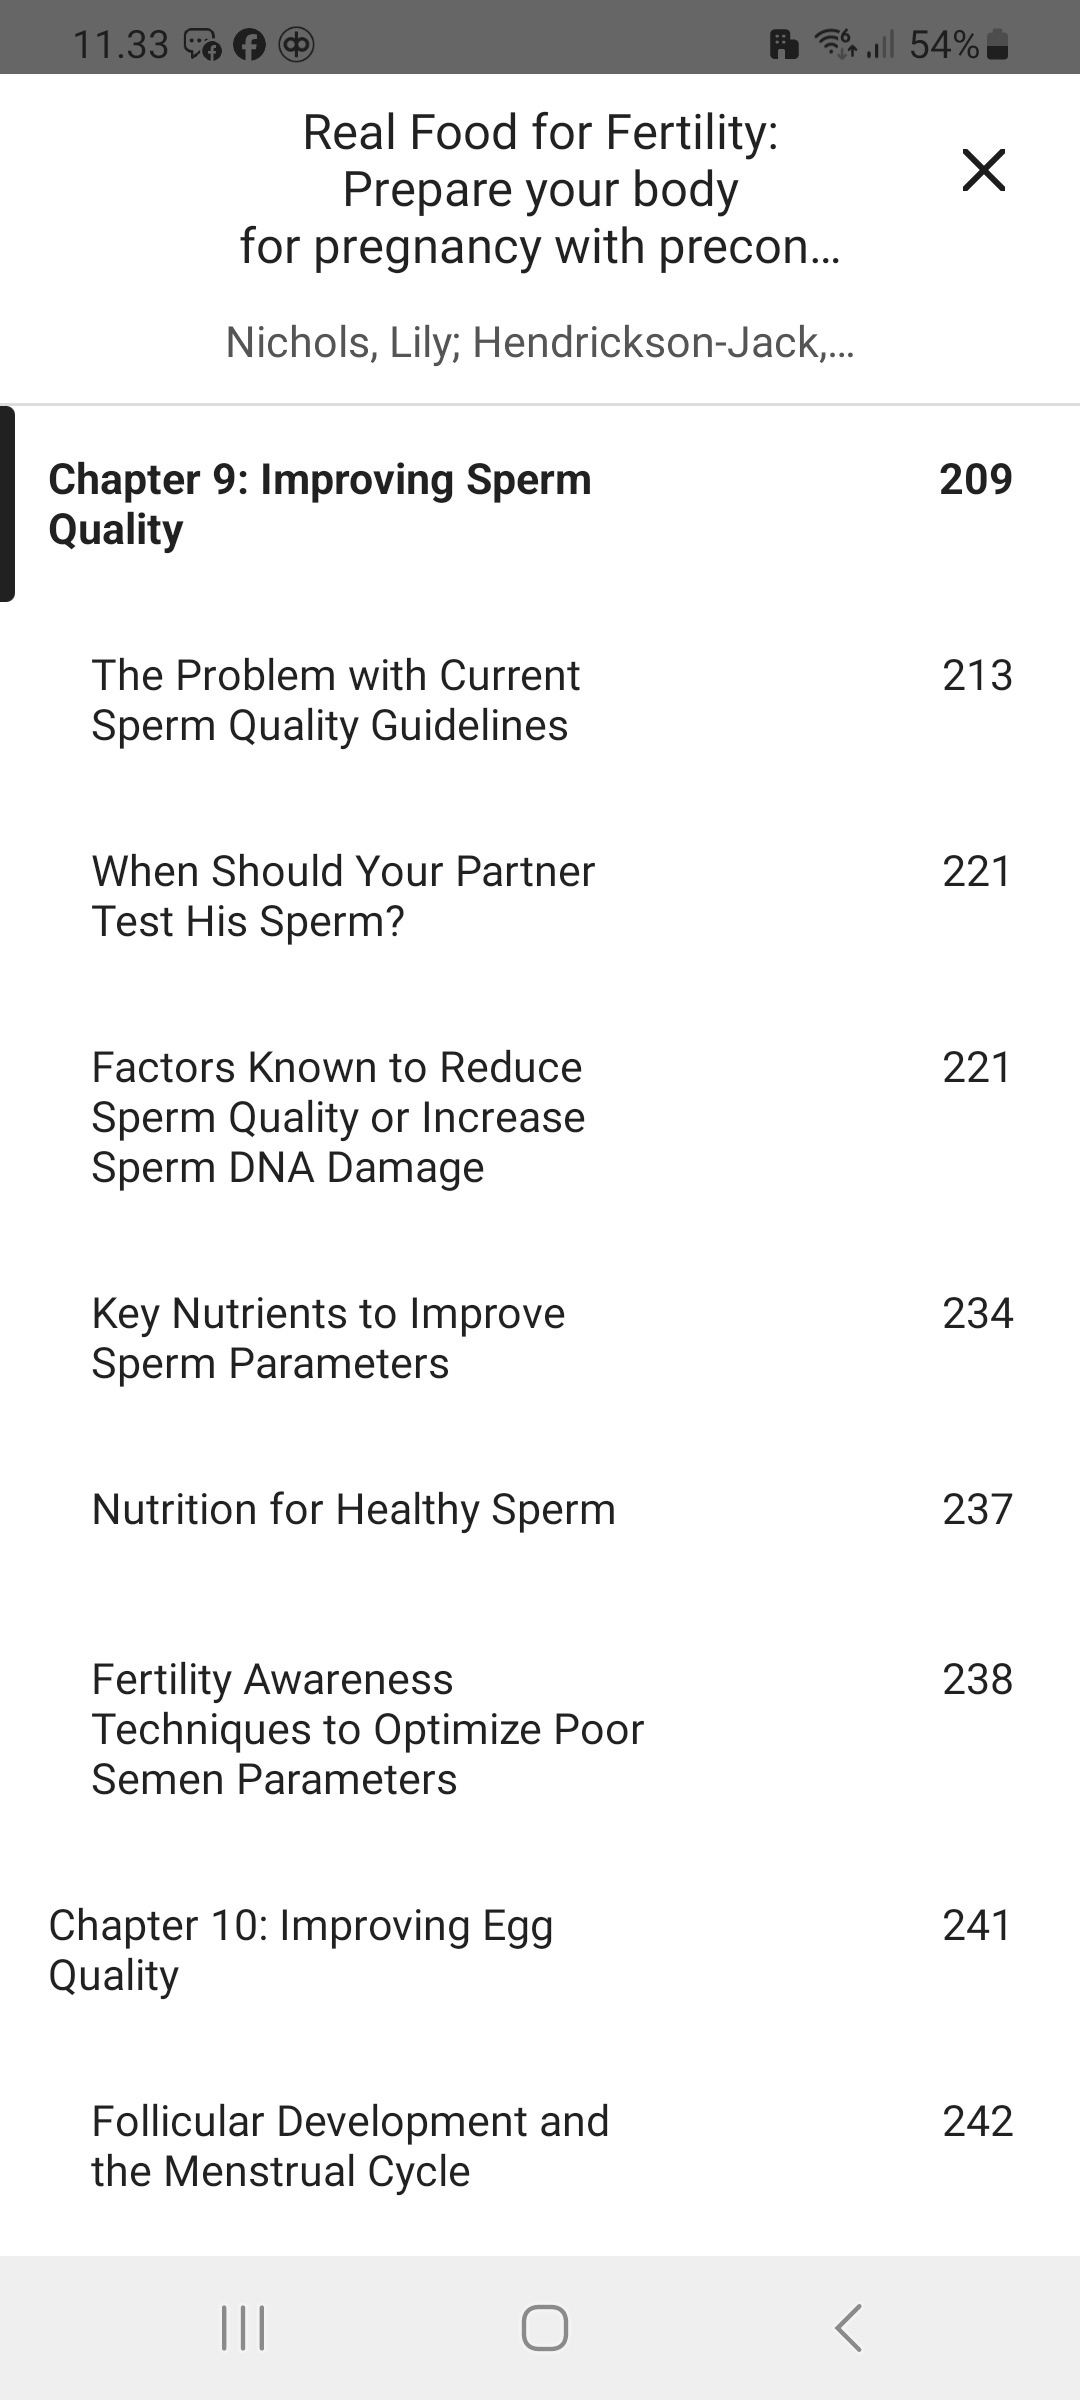This screenshot has height=2400, width=1080.
Task: Select Factors Known to Reduce Sperm Quality section
Action: (338, 1117)
